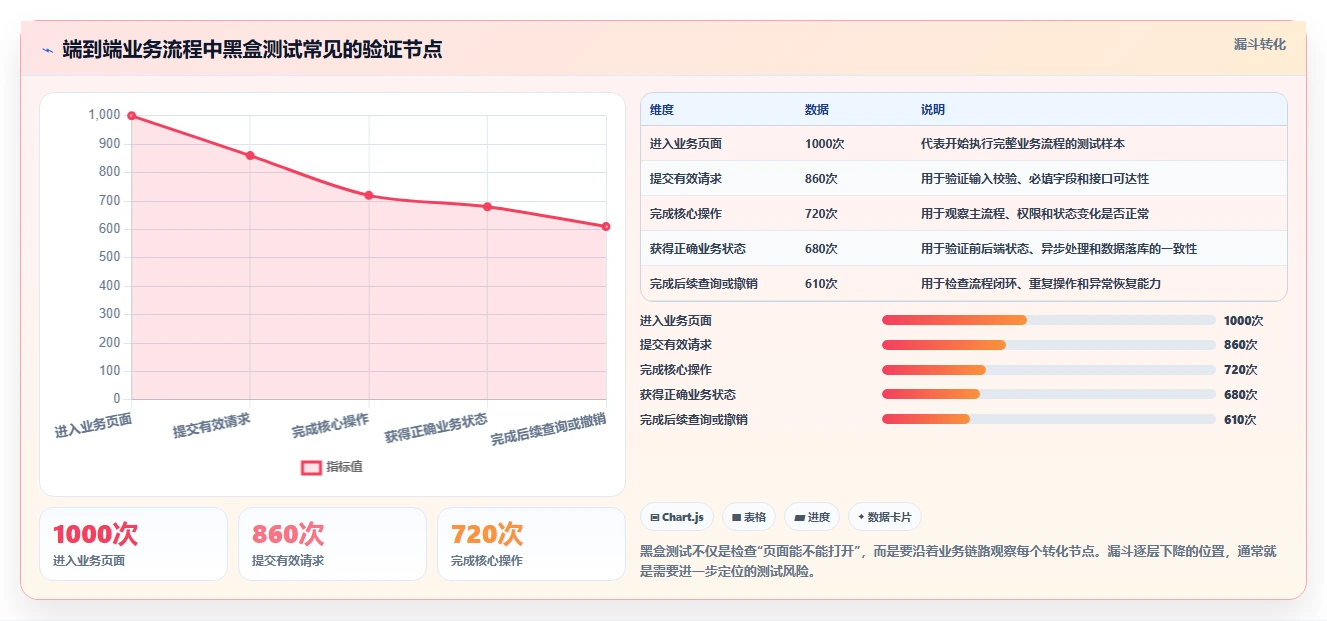Click the lightning icon beside the title
Image resolution: width=1327 pixels, height=621 pixels.
pos(47,49)
